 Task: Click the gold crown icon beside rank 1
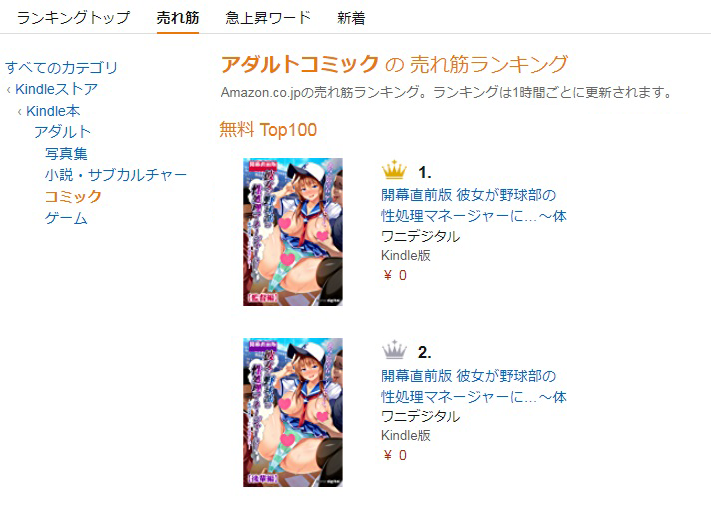pos(394,170)
